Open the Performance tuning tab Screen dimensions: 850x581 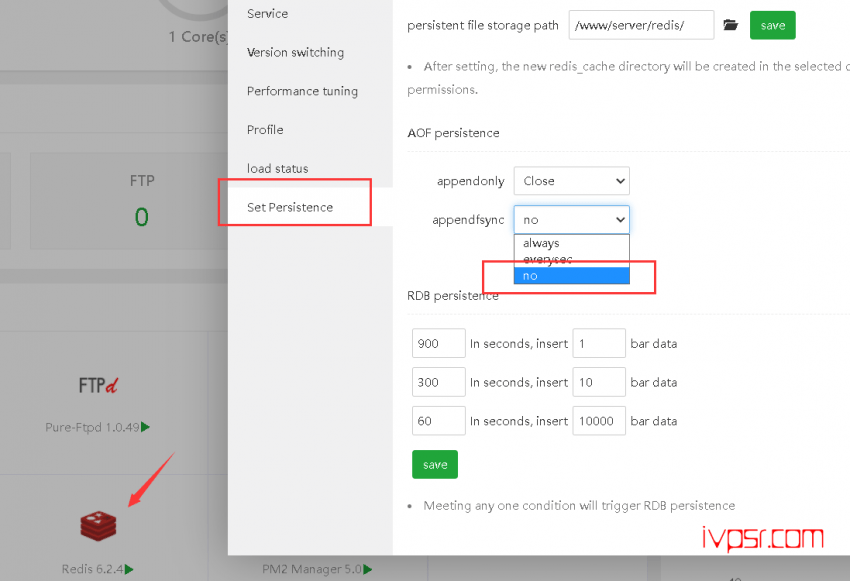302,91
